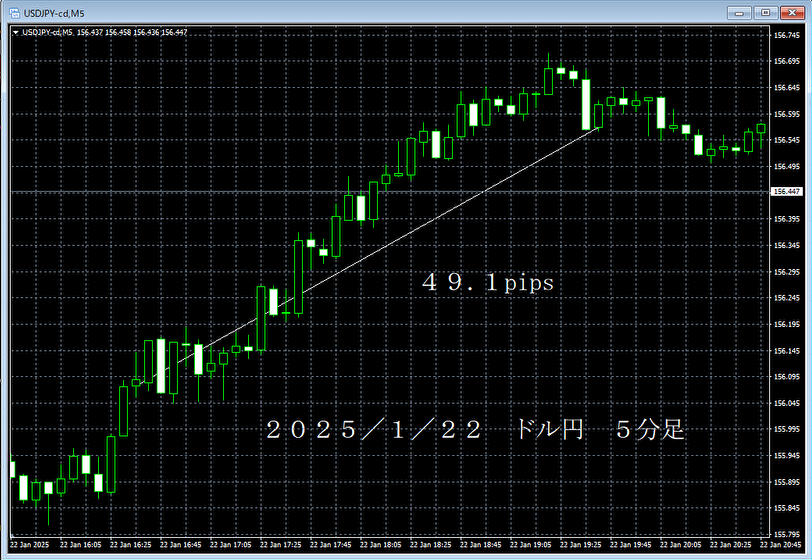This screenshot has height=560, width=812.
Task: Click the USDJPY-cd,M5 window title text
Action: (x=54, y=13)
